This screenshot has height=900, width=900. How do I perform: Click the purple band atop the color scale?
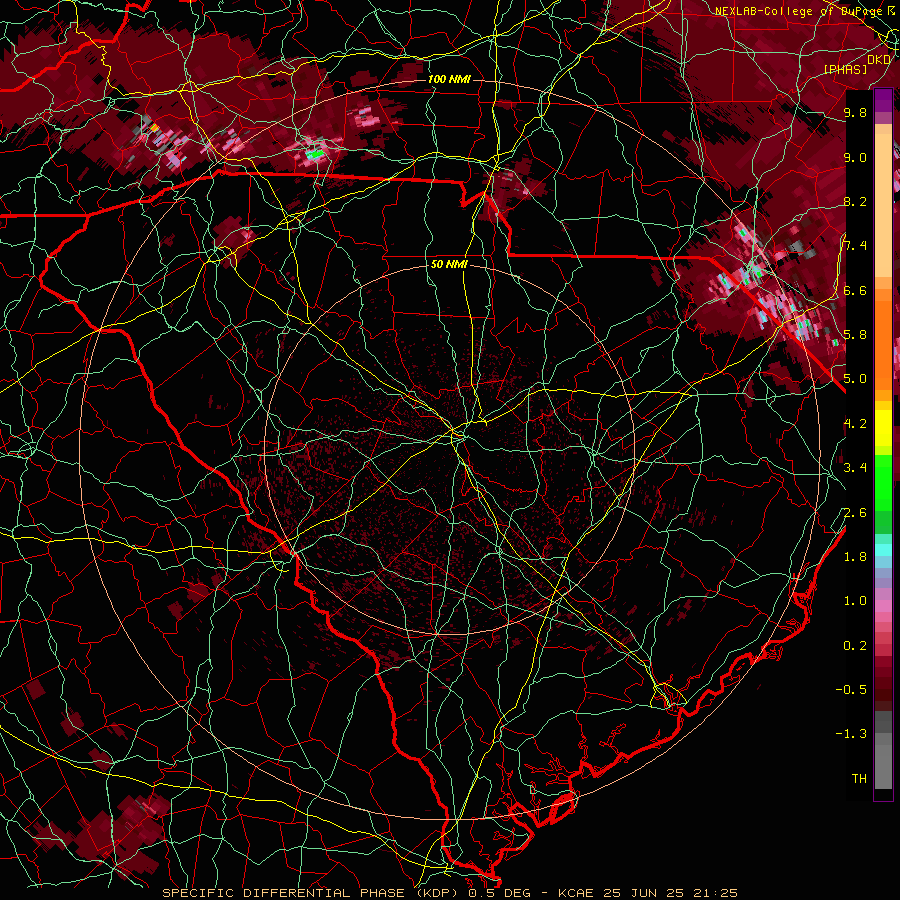click(x=883, y=100)
